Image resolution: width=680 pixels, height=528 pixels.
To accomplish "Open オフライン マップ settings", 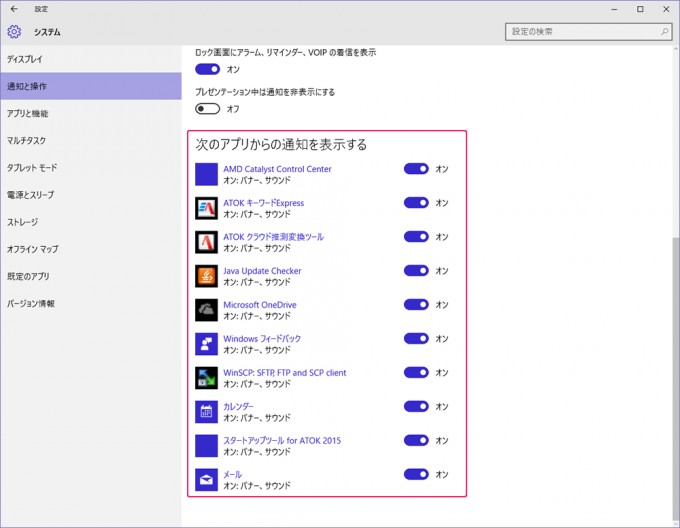I will pos(91,249).
